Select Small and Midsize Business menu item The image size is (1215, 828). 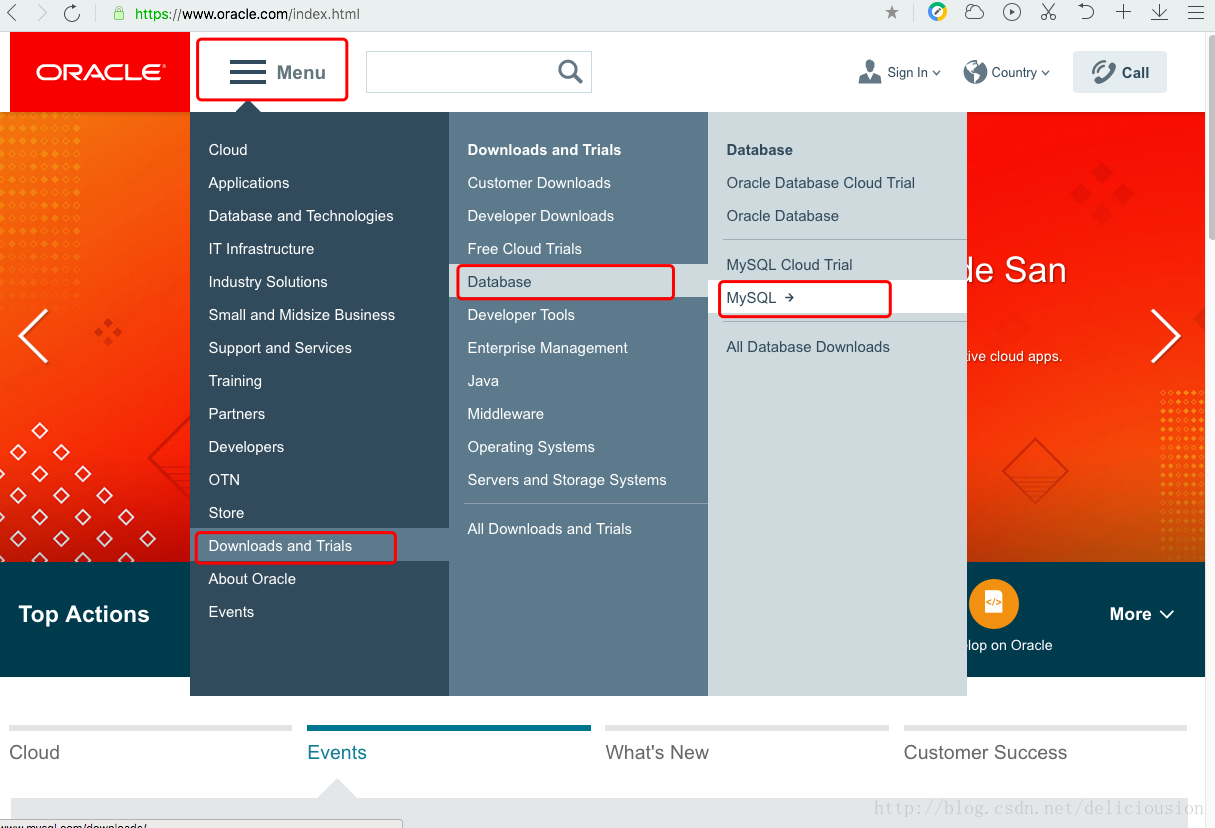302,315
